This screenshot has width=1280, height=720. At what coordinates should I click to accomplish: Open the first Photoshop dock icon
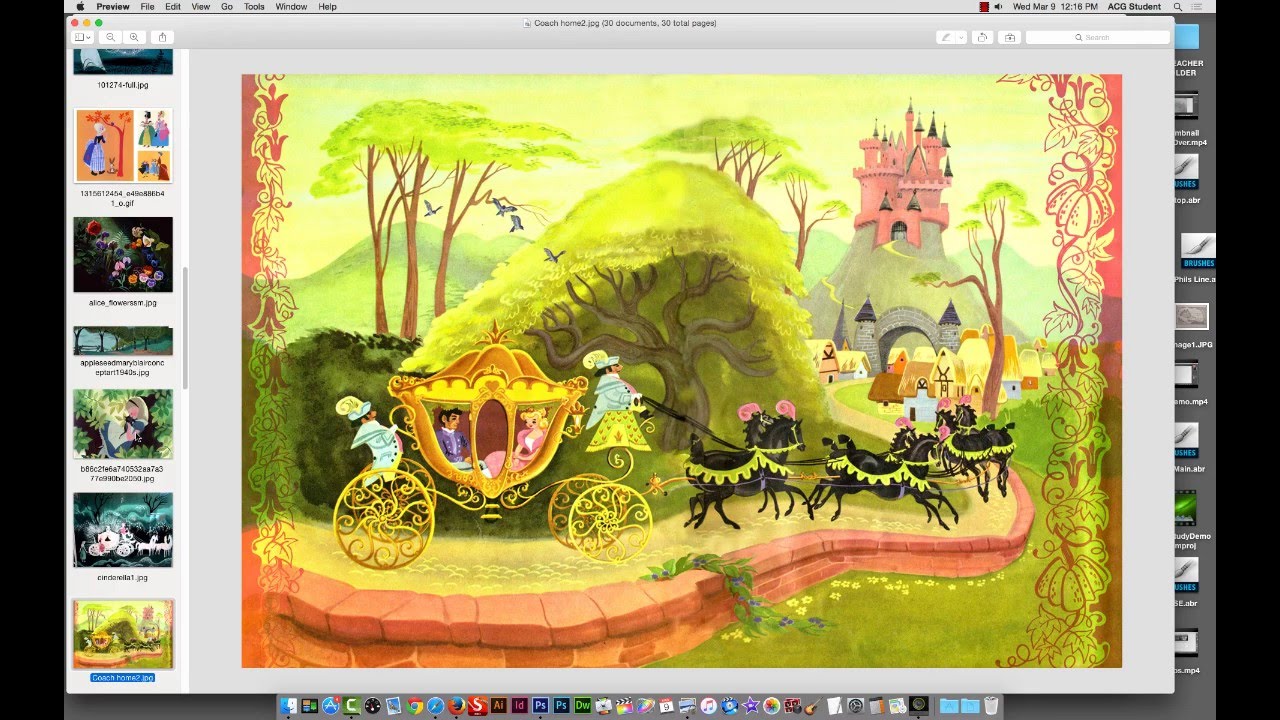pos(540,706)
